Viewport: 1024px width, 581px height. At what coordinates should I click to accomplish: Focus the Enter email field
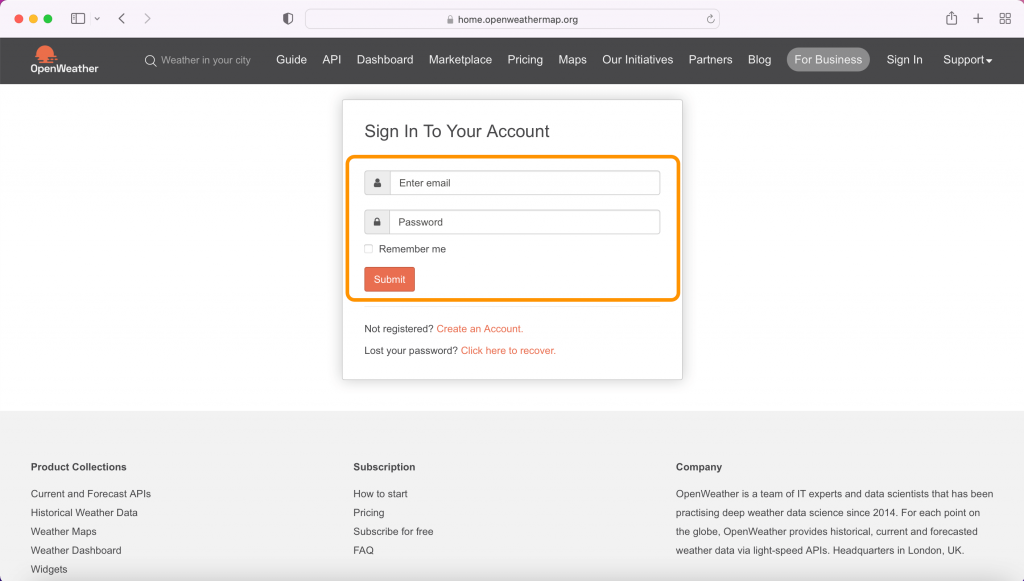pos(525,183)
